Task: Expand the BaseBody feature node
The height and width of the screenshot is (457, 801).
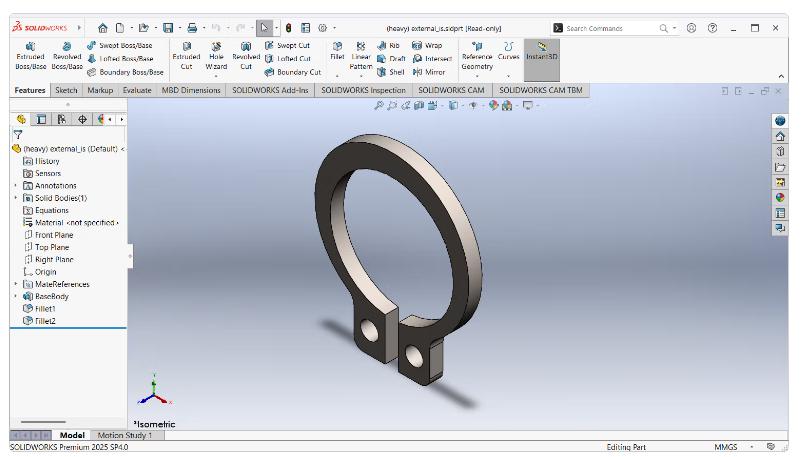Action: [x=15, y=296]
